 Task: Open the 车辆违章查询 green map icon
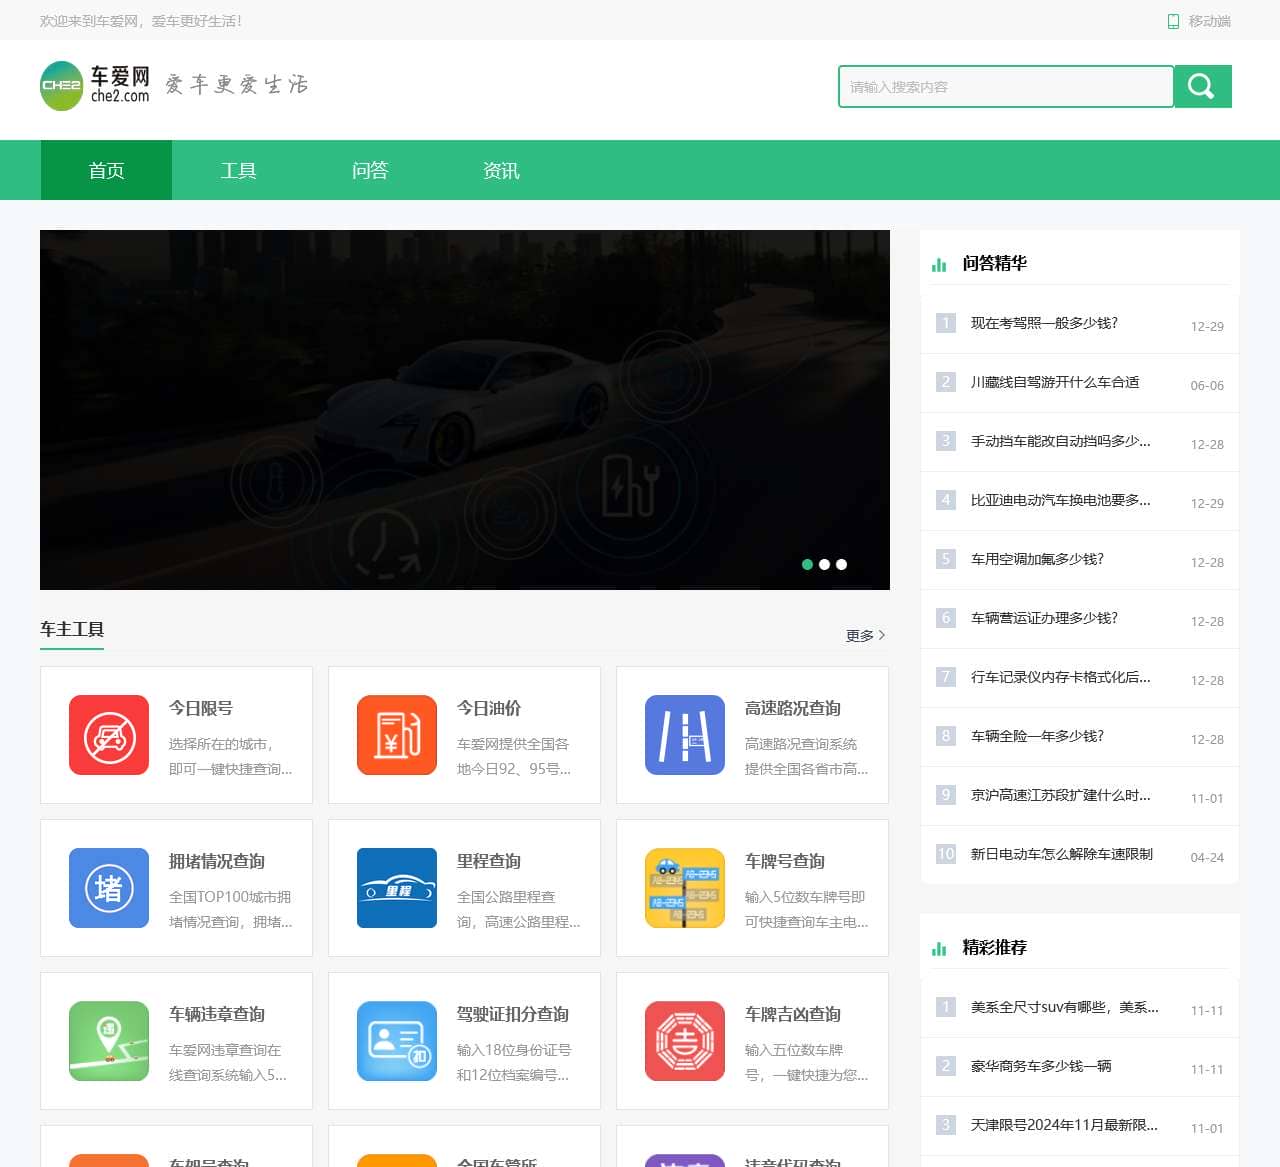109,1041
